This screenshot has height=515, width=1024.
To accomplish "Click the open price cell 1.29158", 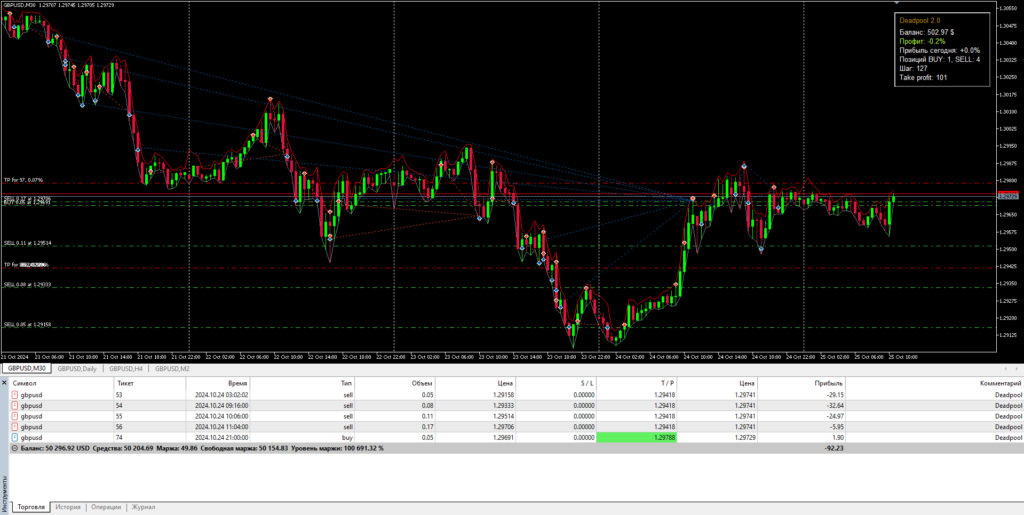I will point(503,395).
